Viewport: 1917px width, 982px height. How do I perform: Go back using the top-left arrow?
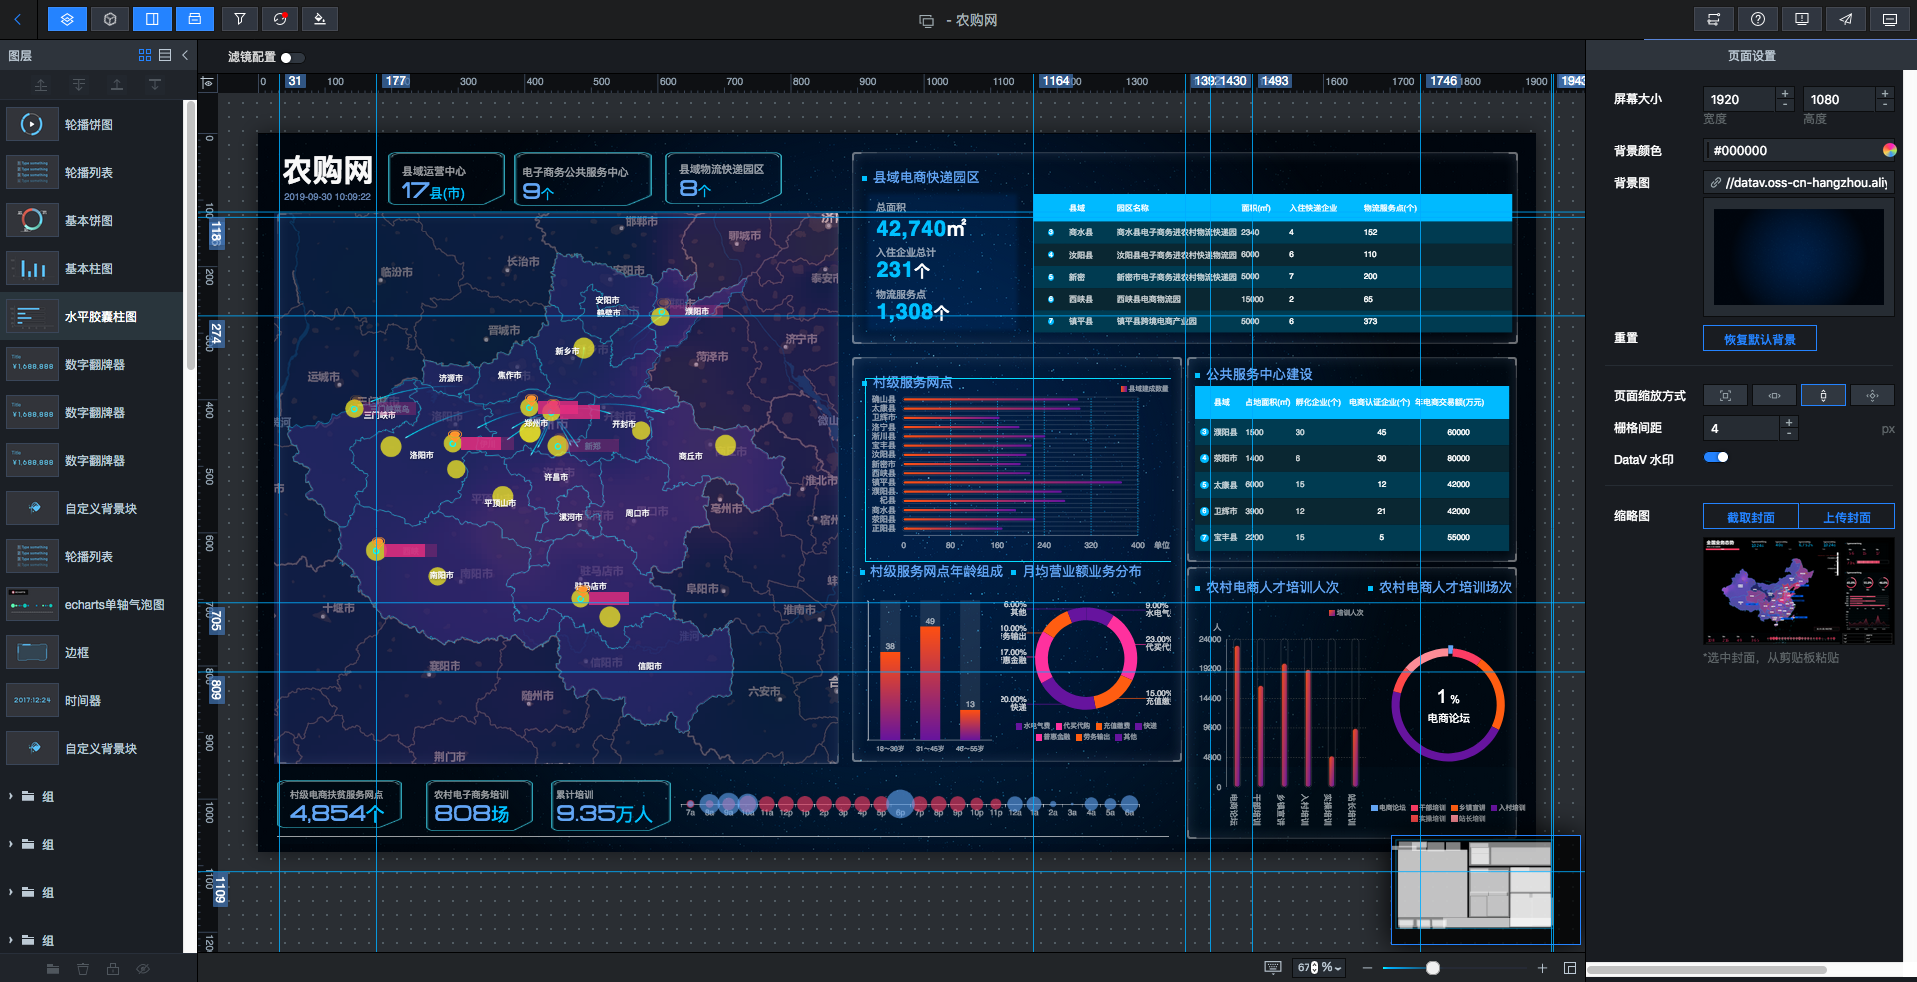[18, 19]
